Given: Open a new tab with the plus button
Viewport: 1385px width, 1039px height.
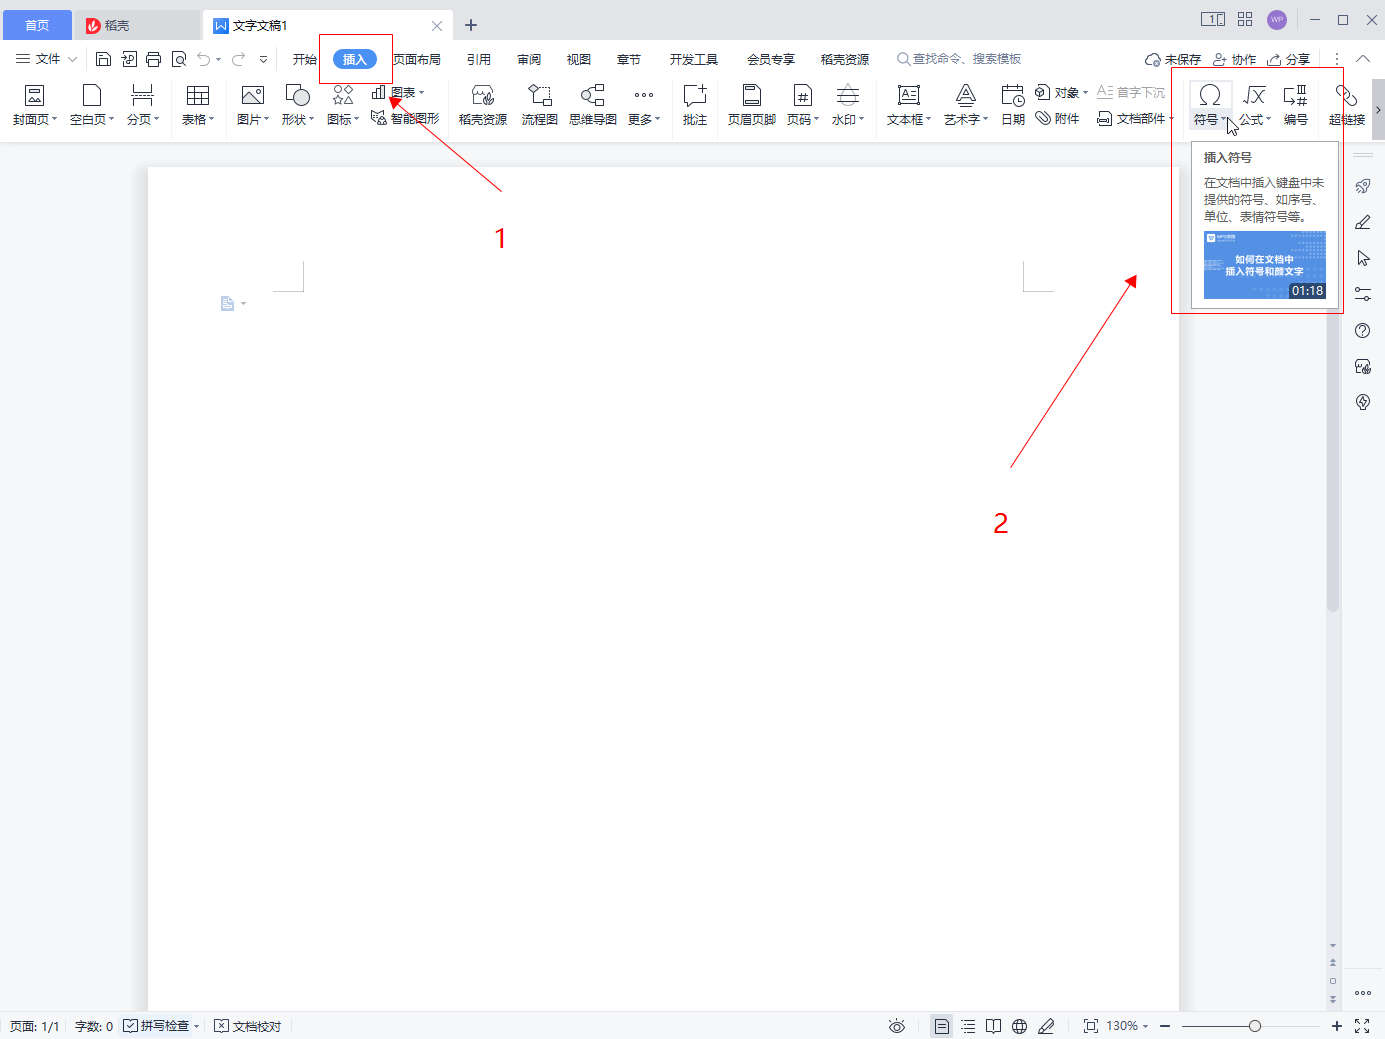Looking at the screenshot, I should (x=471, y=25).
